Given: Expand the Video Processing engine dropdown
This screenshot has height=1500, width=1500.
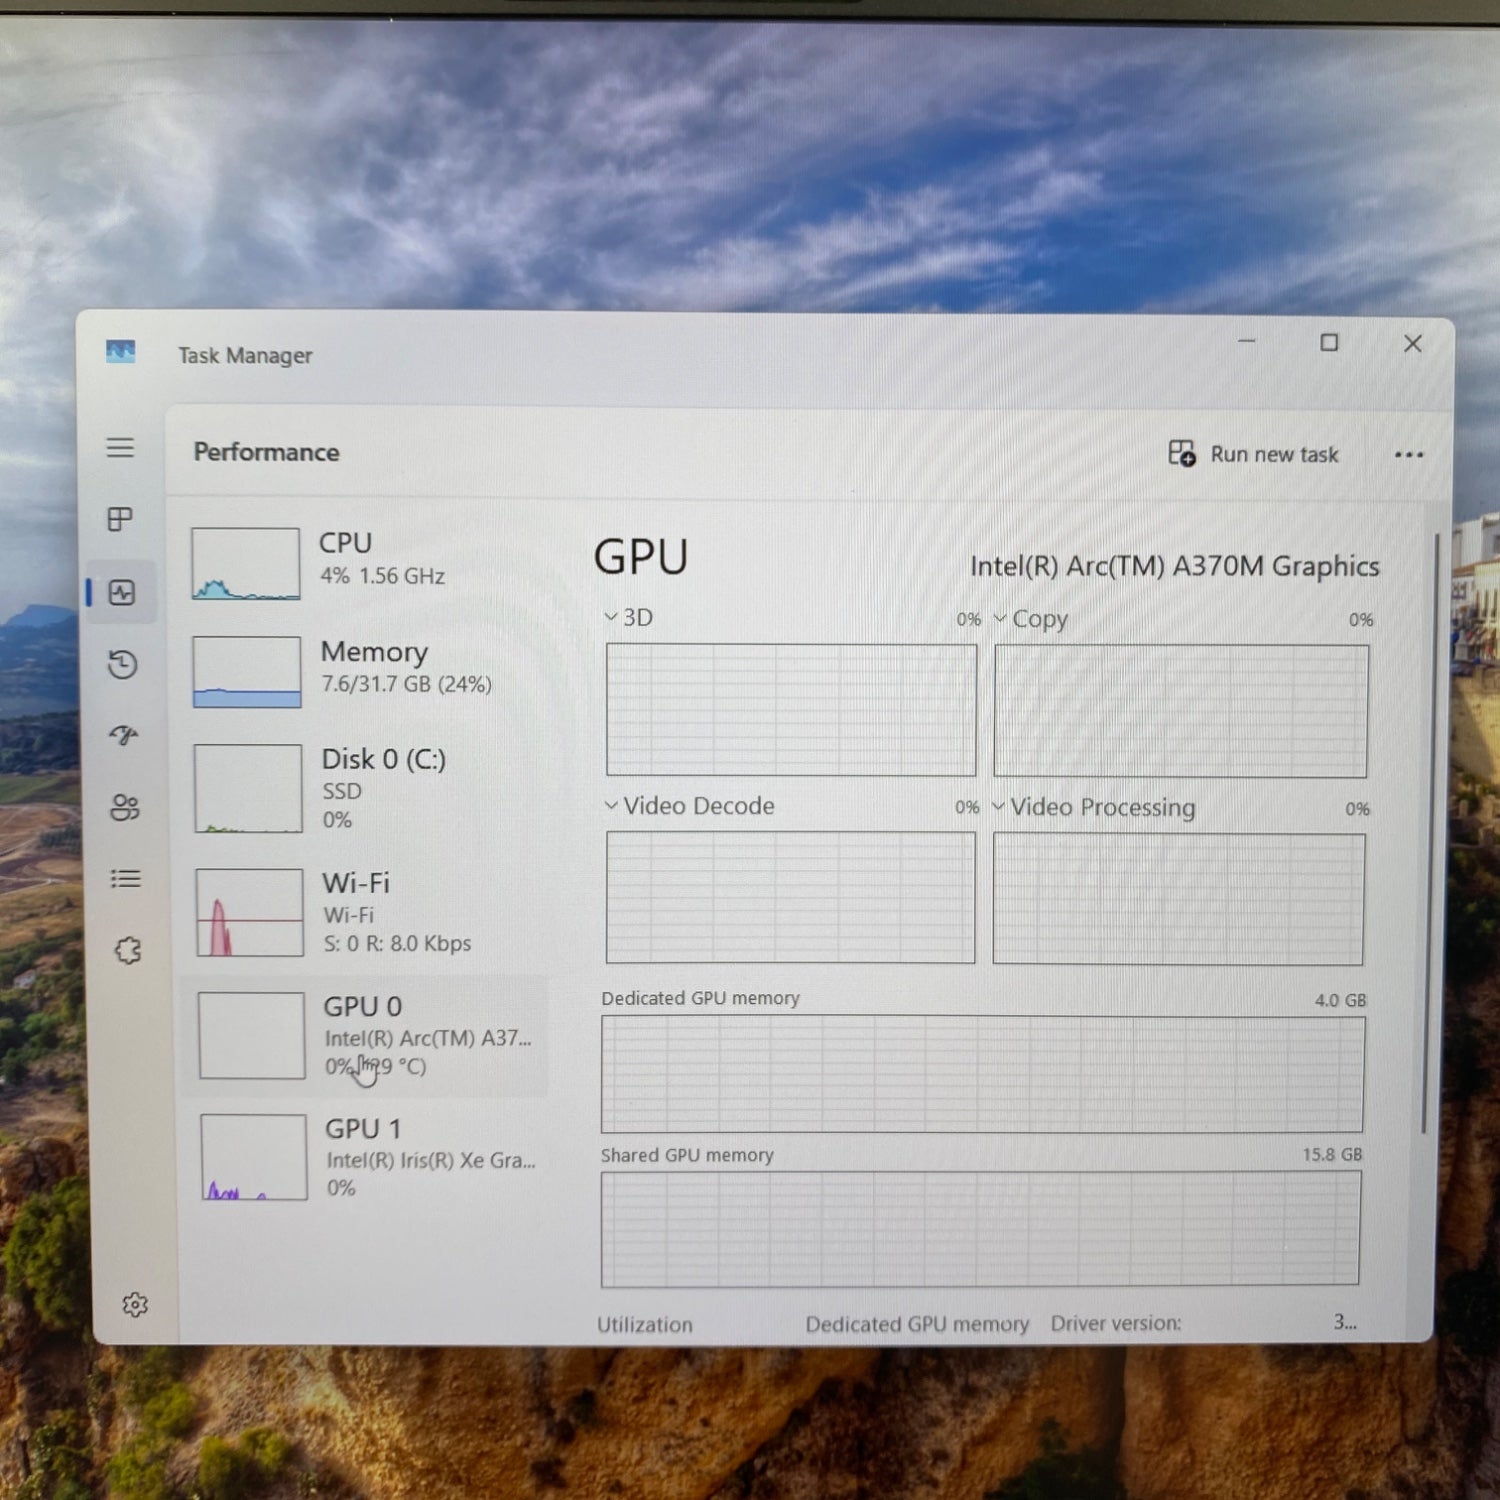Looking at the screenshot, I should (1094, 807).
